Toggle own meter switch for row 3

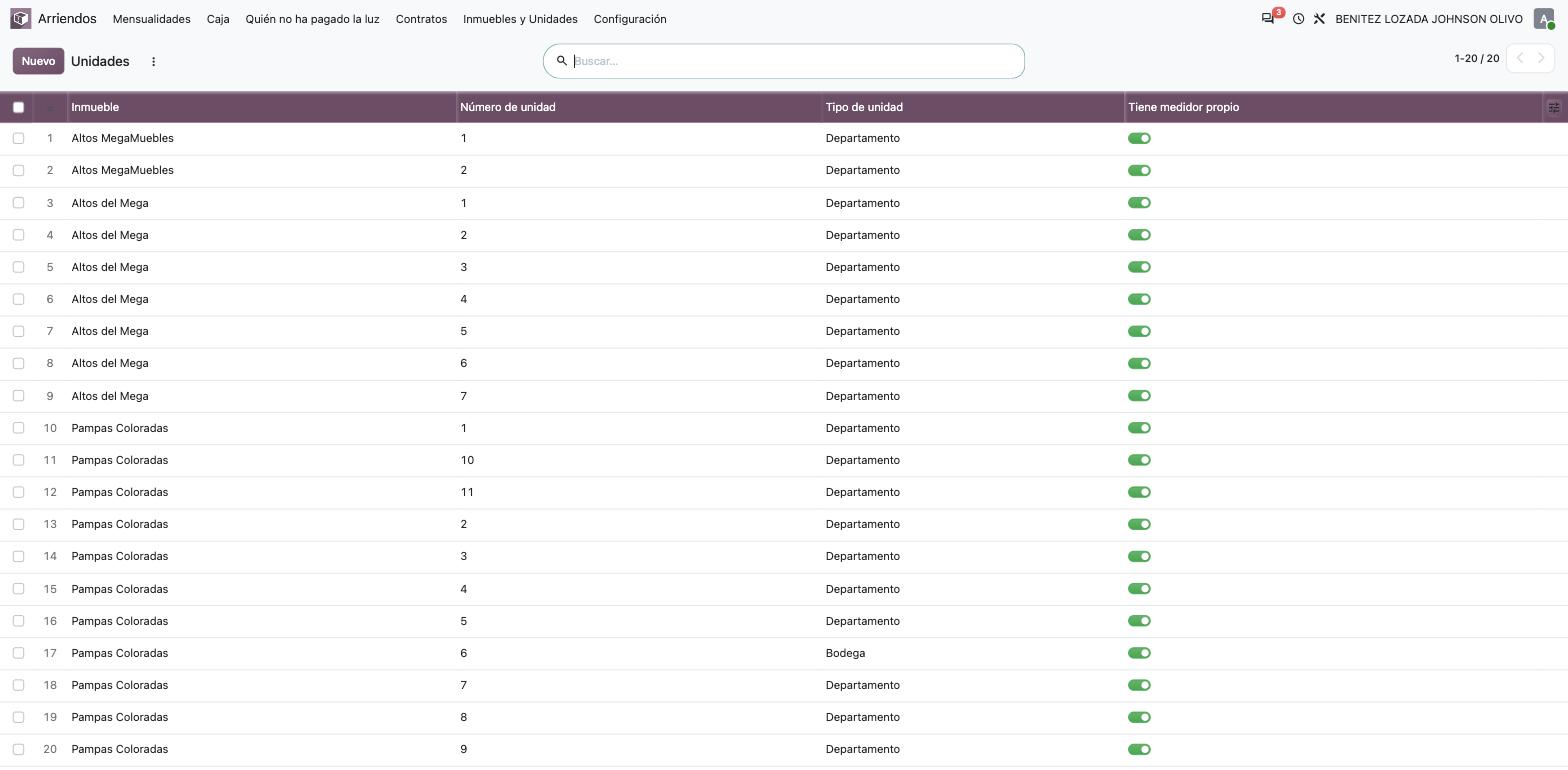(x=1139, y=203)
